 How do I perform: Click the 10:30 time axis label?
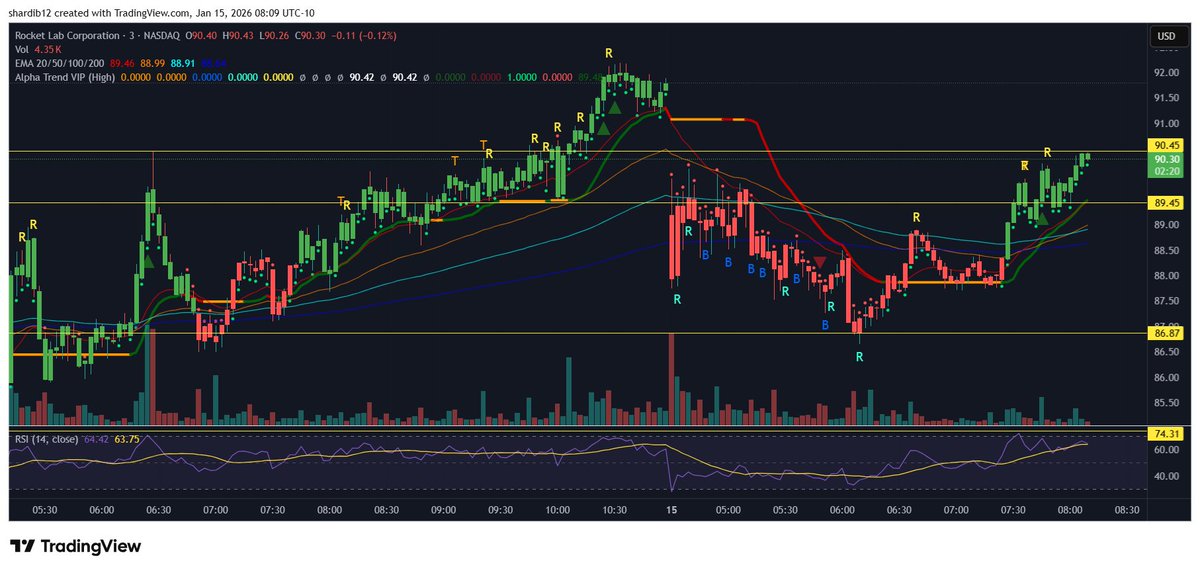click(615, 509)
